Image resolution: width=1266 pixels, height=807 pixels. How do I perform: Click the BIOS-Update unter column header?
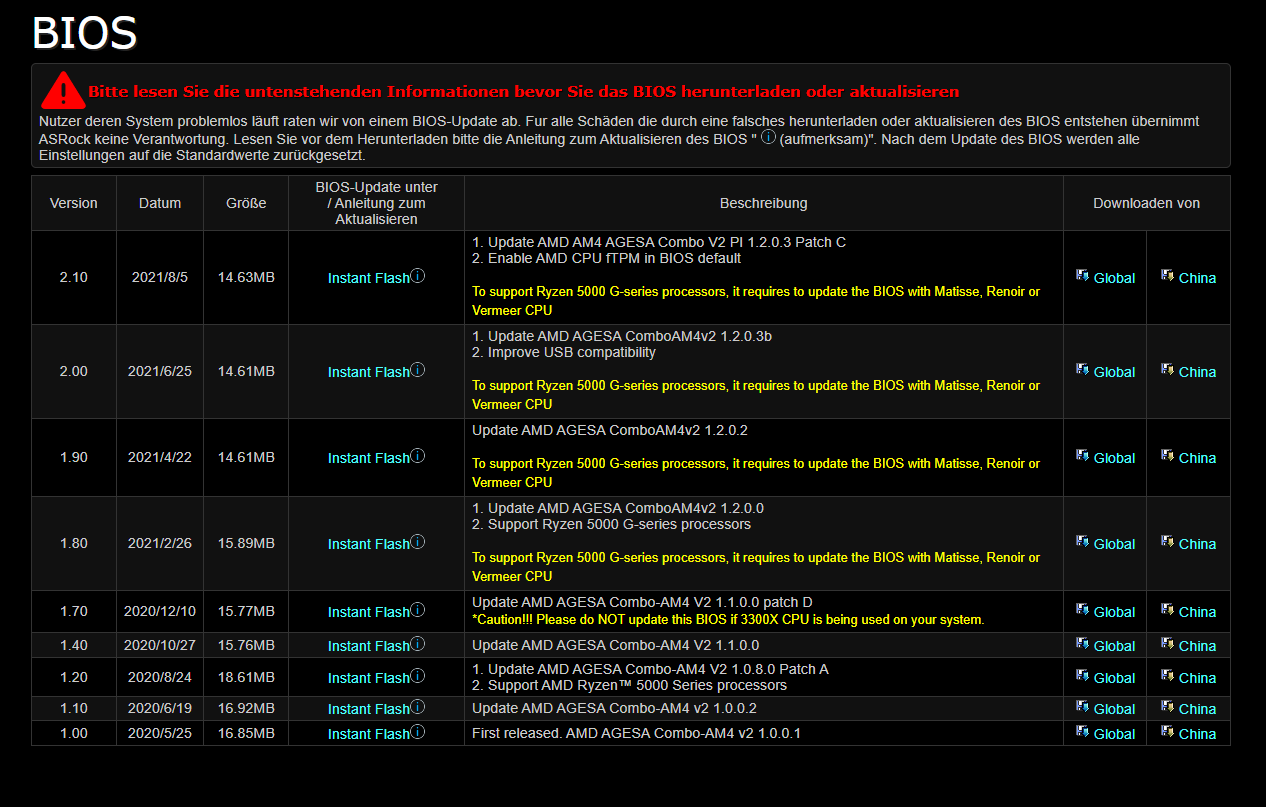376,203
